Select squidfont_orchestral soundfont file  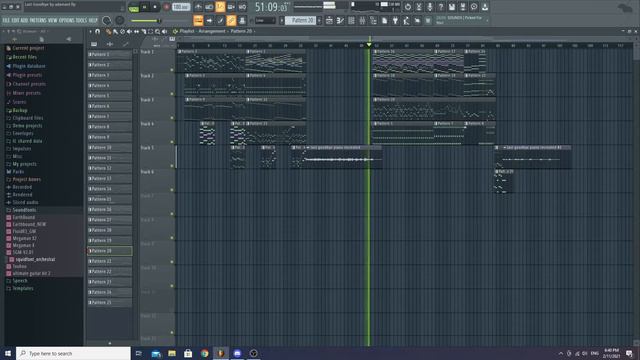point(32,260)
